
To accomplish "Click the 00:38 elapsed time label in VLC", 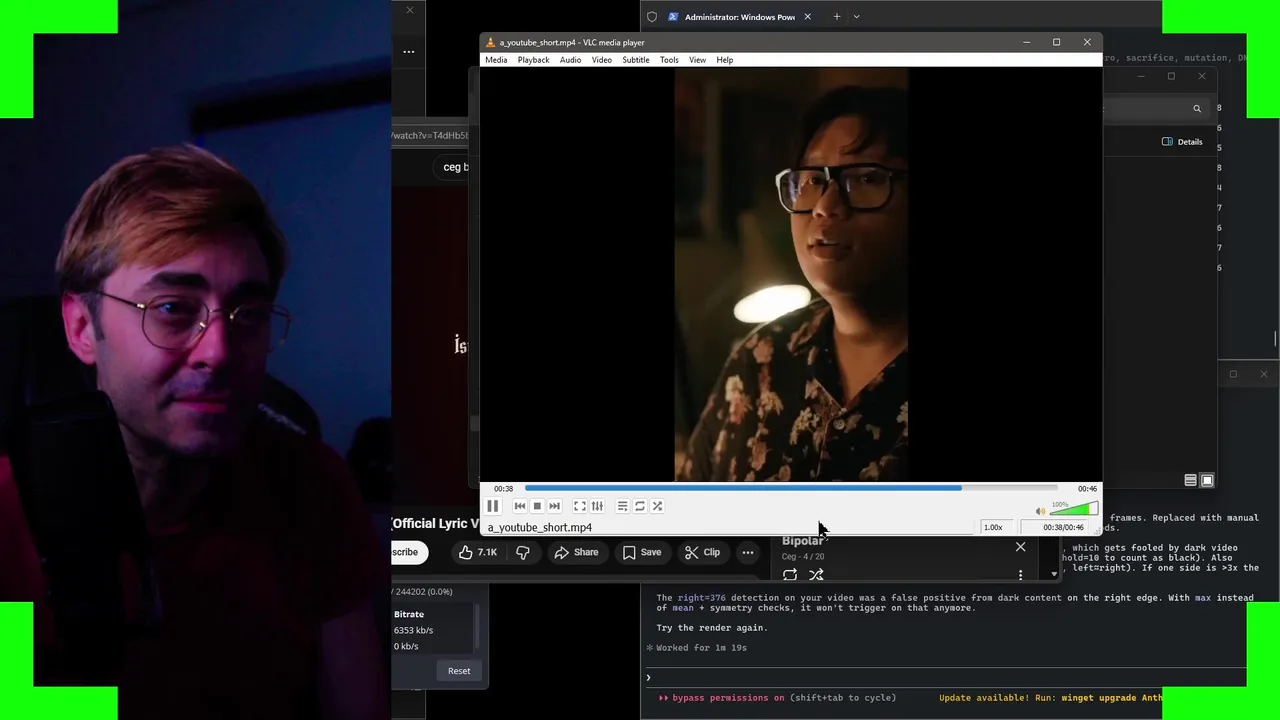I will 503,488.
